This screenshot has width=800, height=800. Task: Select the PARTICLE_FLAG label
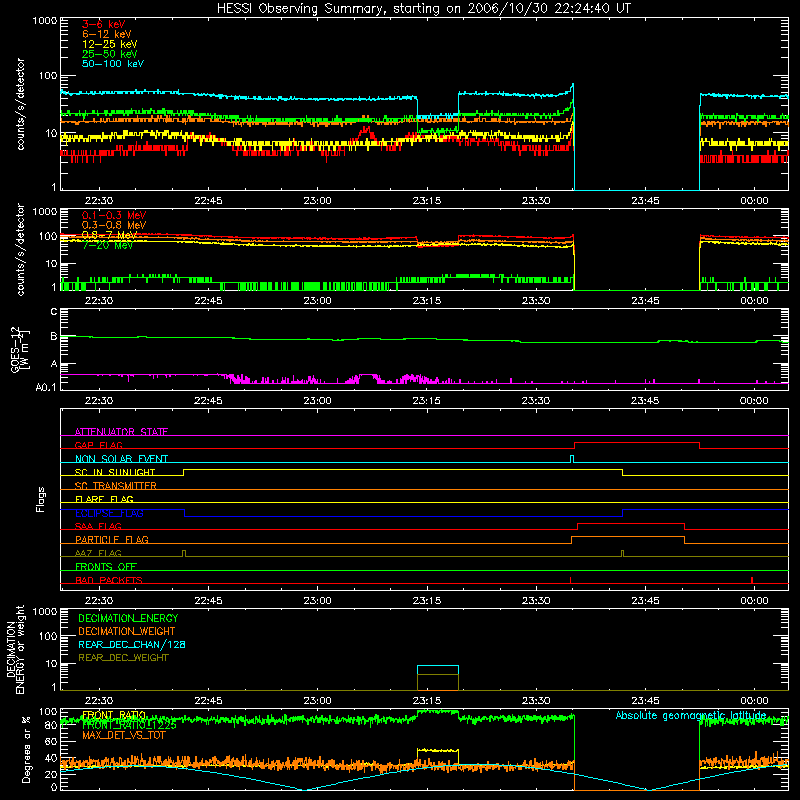point(112,540)
